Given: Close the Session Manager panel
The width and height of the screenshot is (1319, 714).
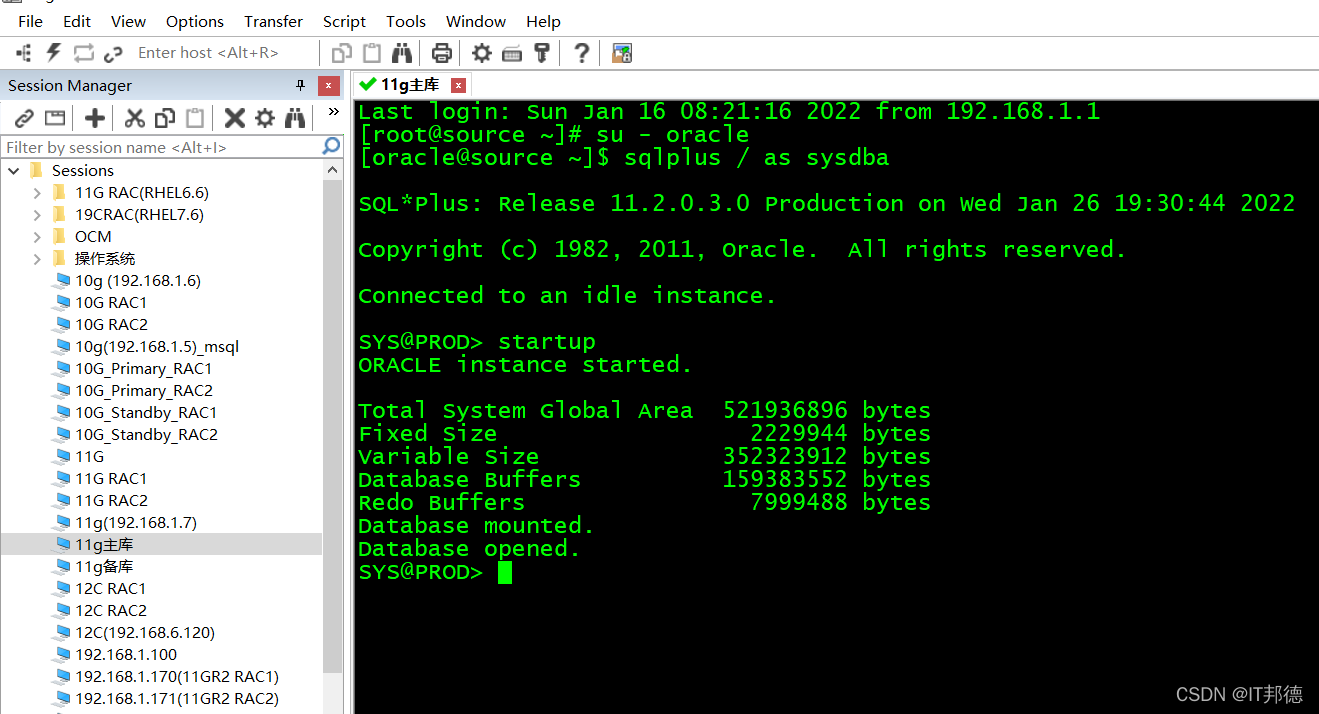Looking at the screenshot, I should point(329,86).
